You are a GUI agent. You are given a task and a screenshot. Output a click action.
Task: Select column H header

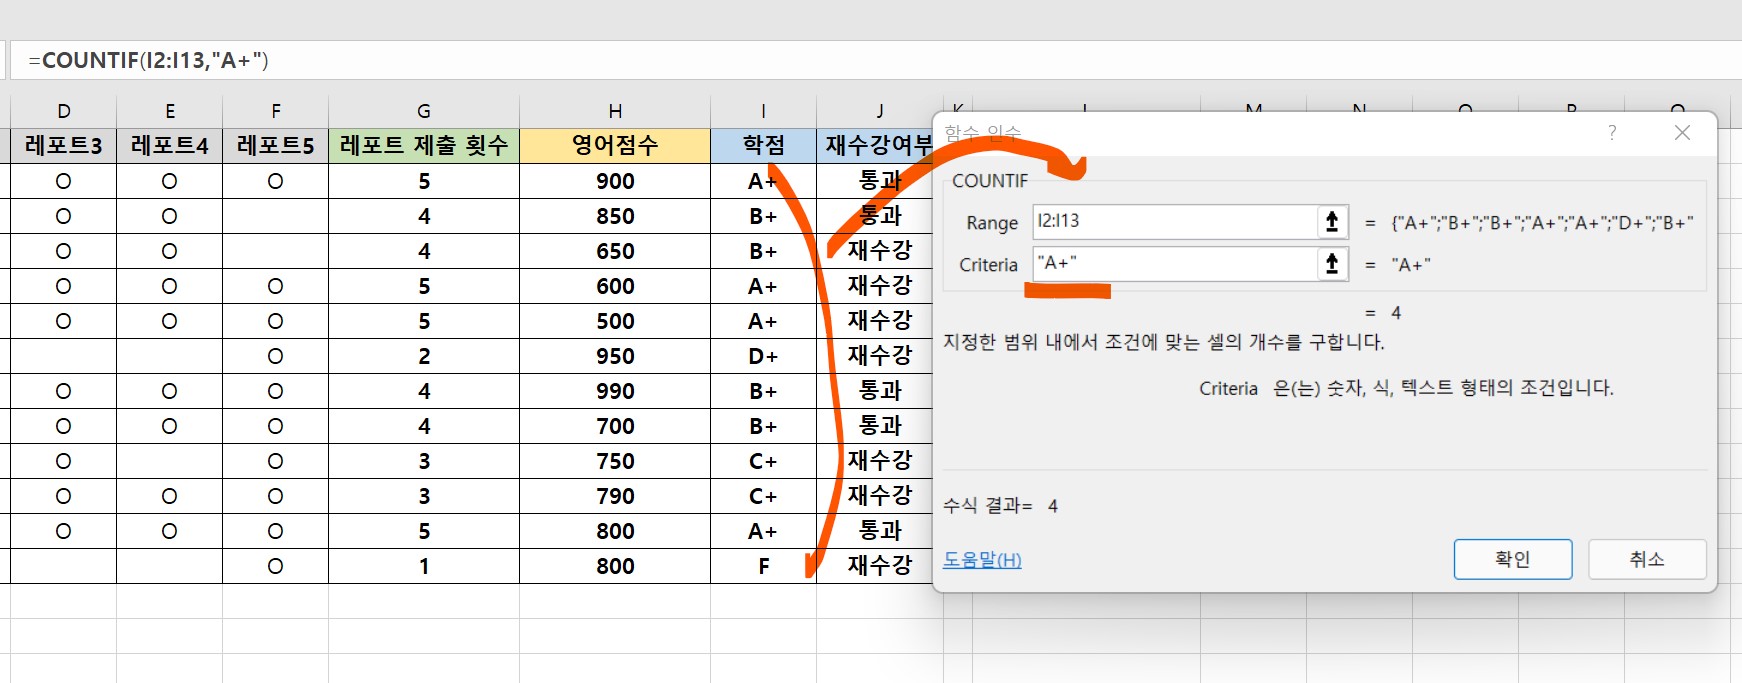click(x=615, y=111)
